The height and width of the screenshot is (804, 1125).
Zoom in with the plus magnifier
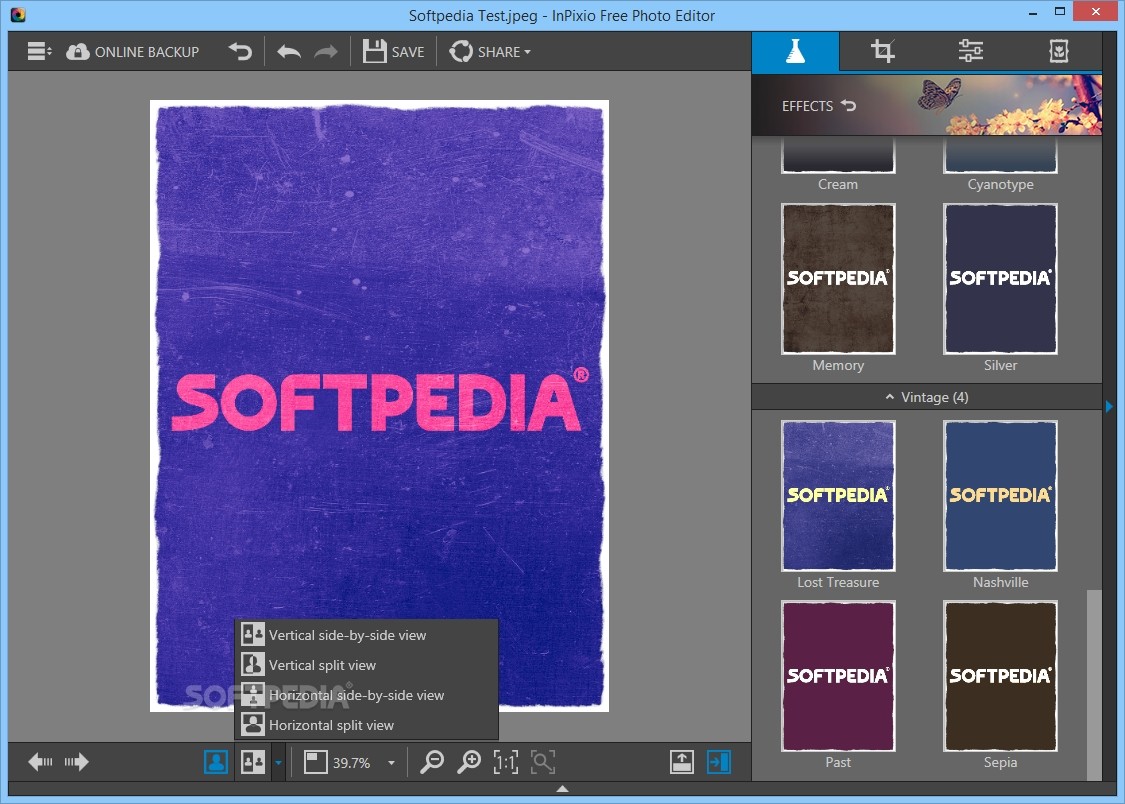click(469, 762)
